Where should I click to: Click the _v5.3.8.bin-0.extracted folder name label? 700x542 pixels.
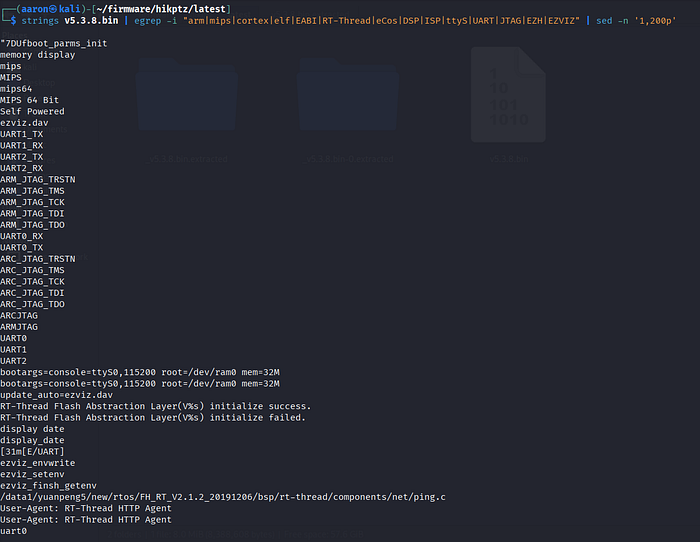(348, 159)
